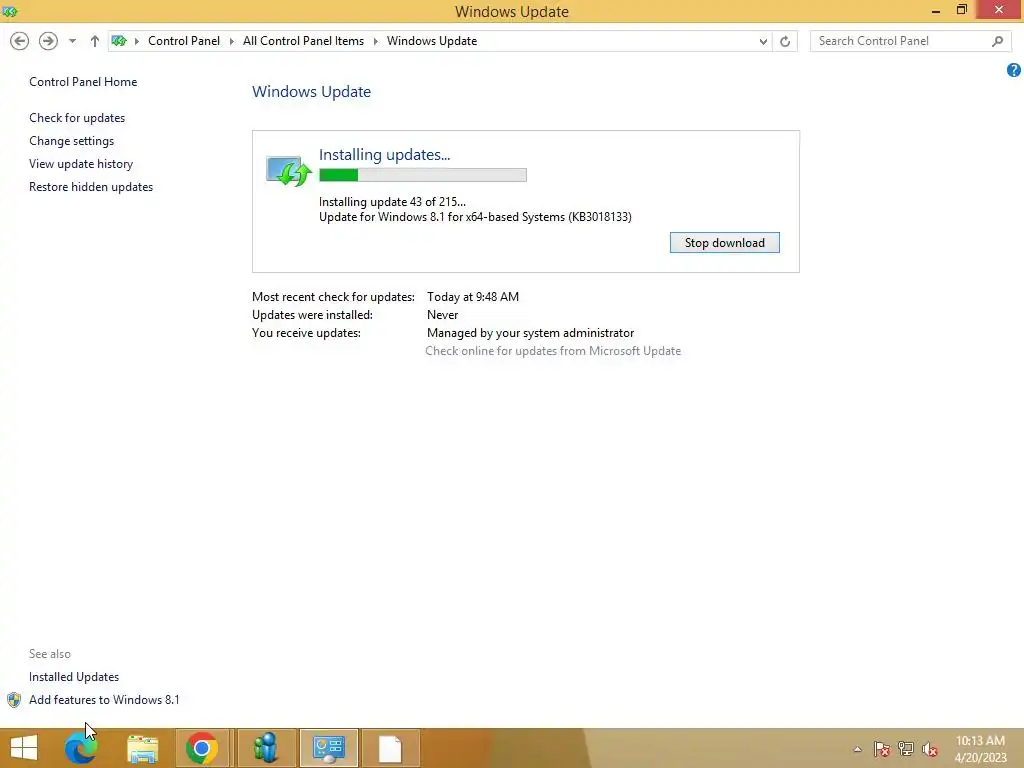Go up one level with the up arrow
This screenshot has width=1024, height=768.
click(x=95, y=41)
